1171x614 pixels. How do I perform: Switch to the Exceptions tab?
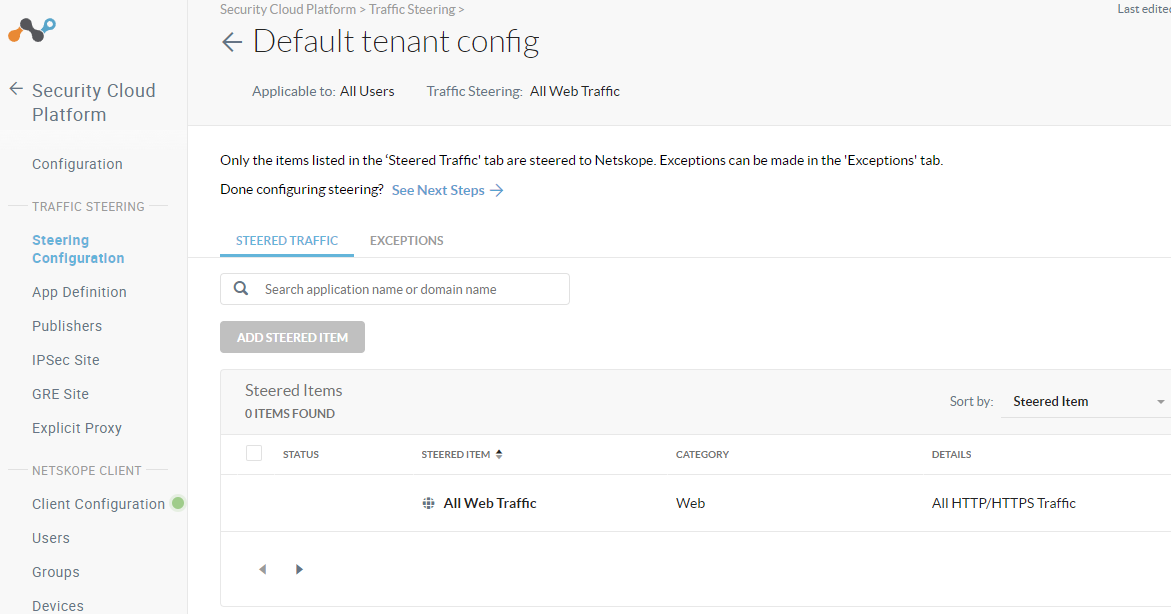coord(406,241)
